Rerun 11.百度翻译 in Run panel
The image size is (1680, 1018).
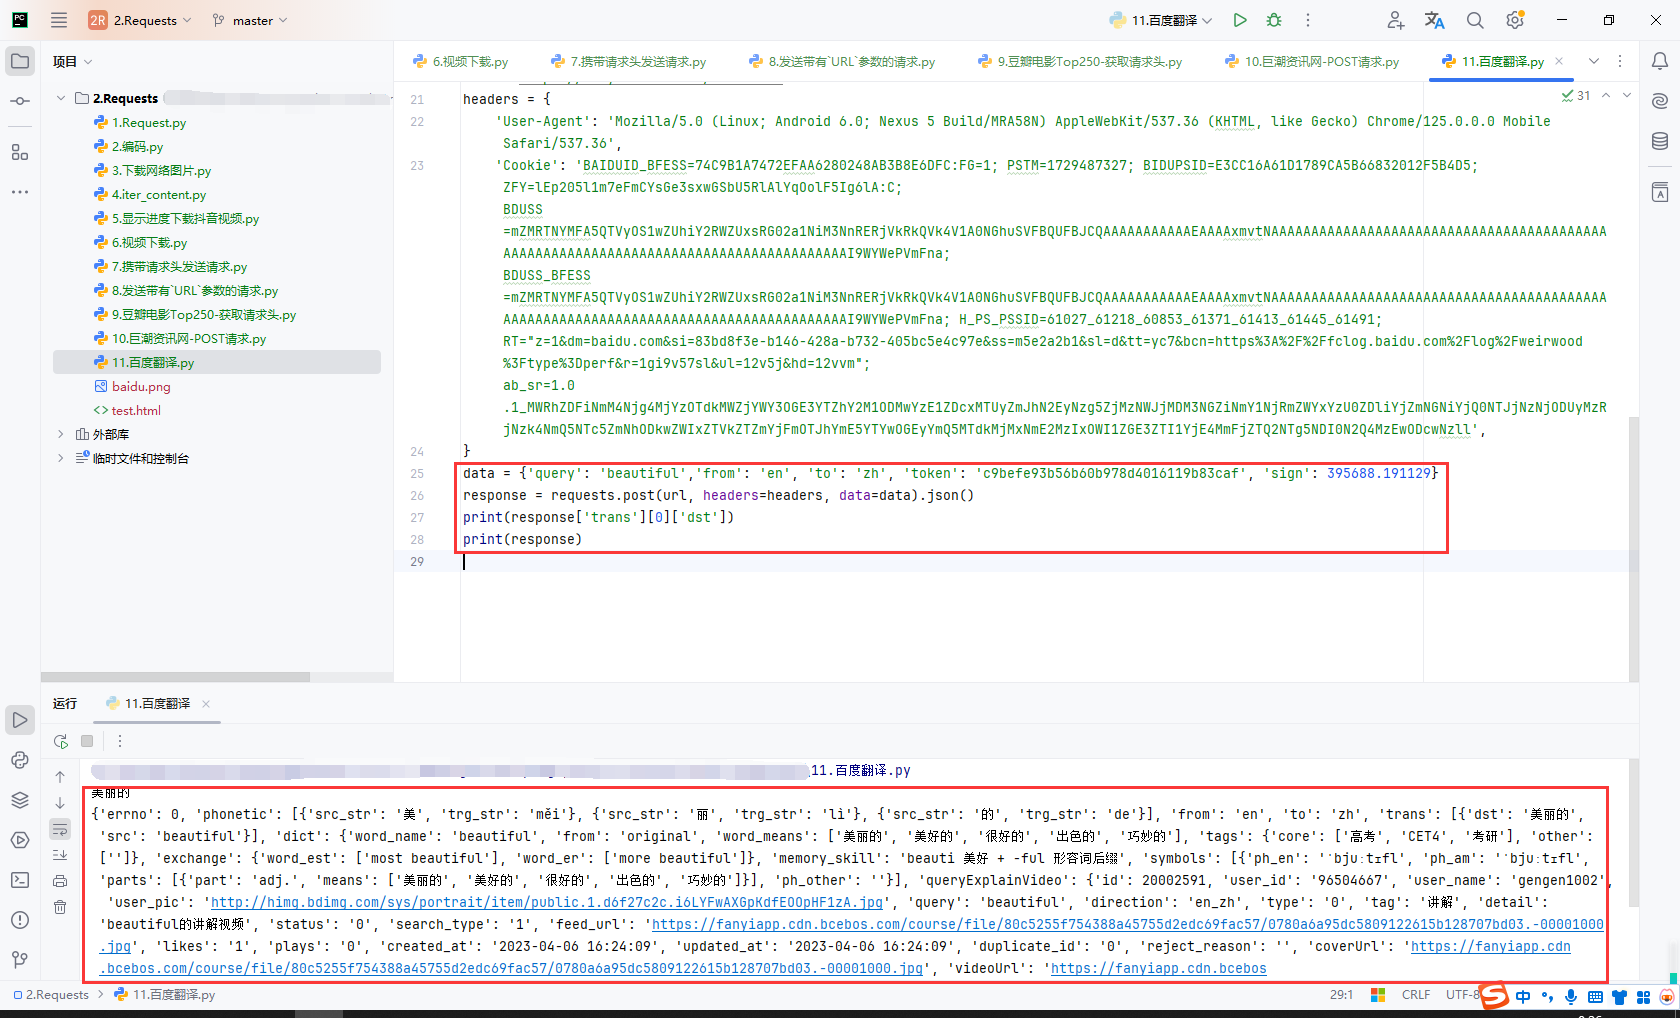pyautogui.click(x=61, y=741)
